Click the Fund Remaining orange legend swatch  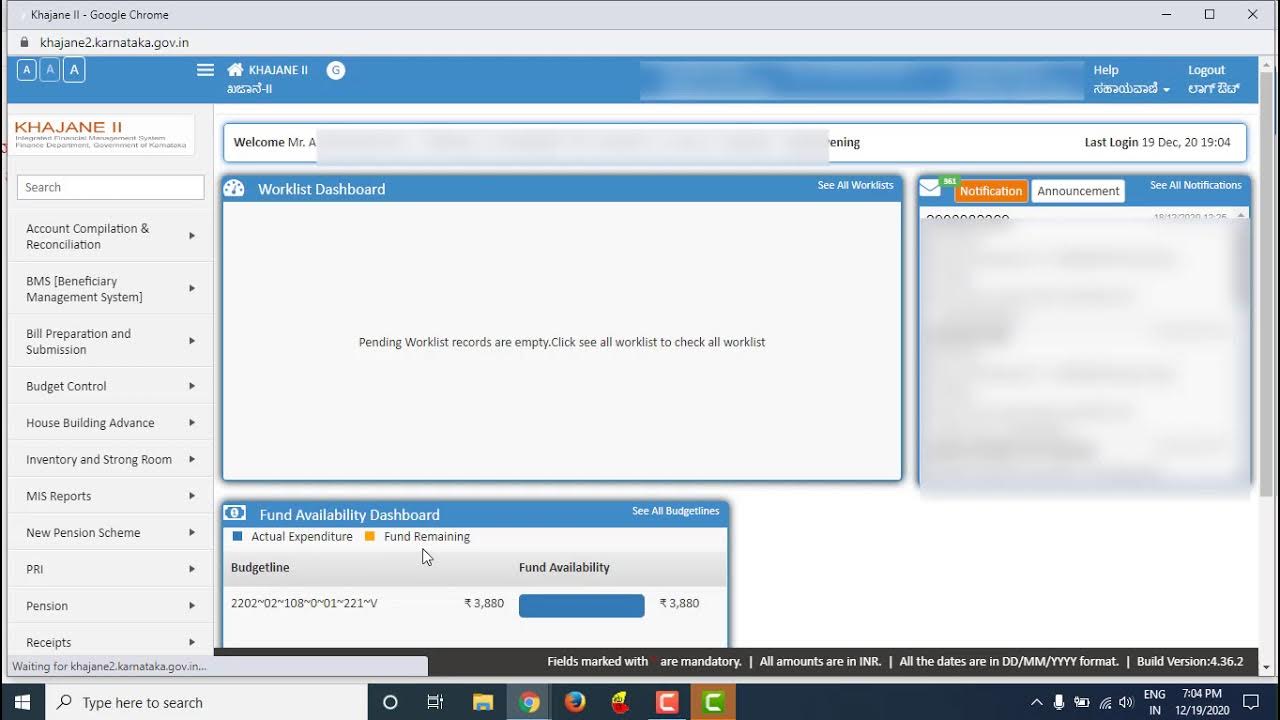pos(369,536)
